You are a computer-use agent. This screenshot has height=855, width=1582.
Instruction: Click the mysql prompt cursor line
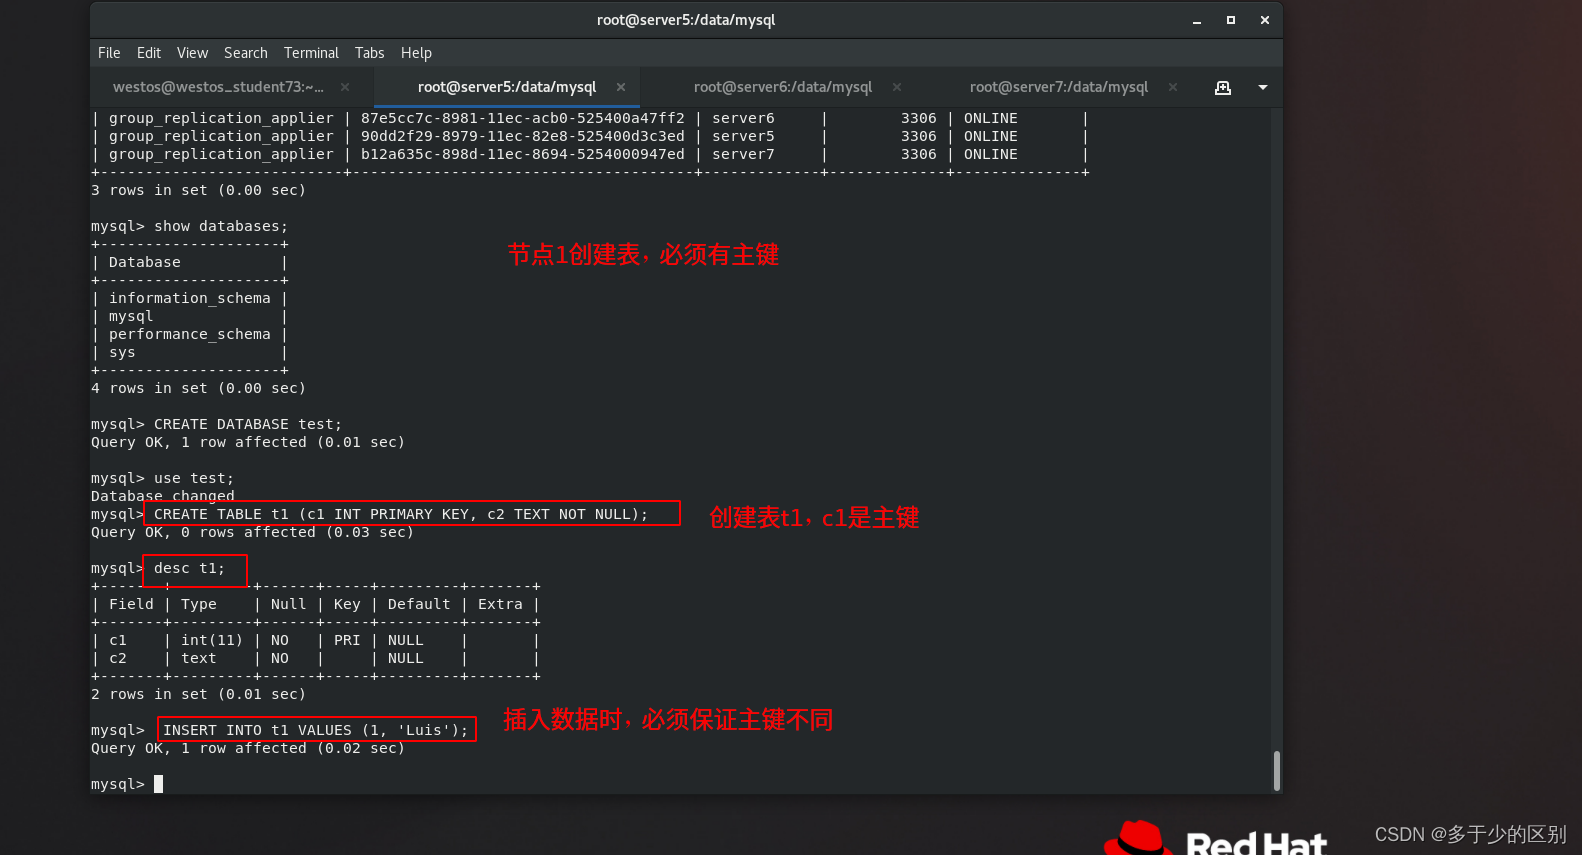[127, 784]
